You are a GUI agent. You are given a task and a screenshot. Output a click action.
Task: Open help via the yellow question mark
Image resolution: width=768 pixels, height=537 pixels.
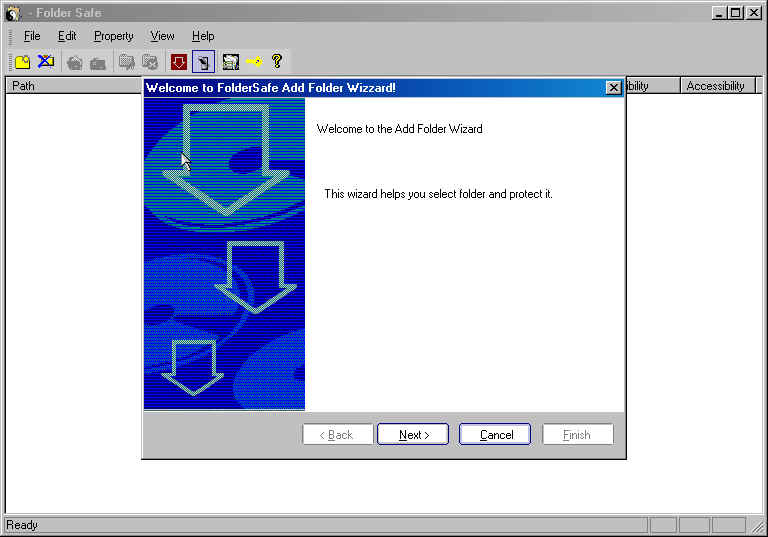[277, 61]
